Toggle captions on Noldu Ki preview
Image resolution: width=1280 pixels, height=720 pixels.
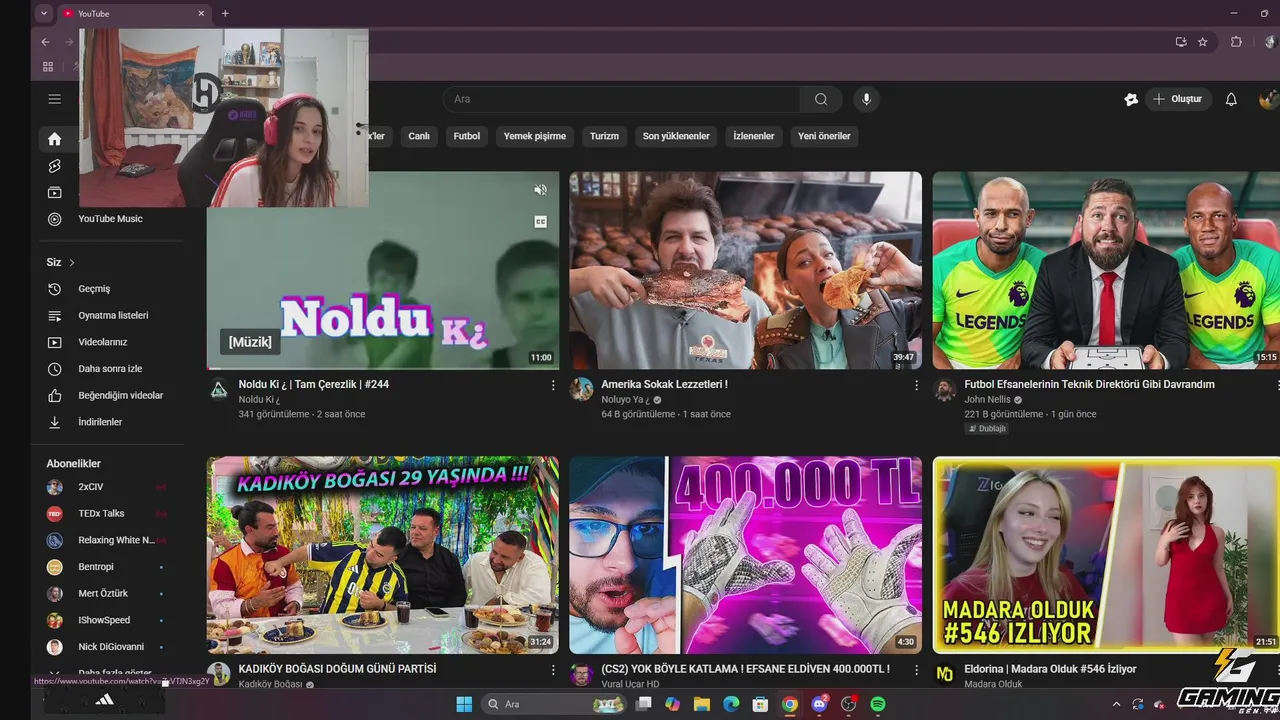[x=540, y=222]
